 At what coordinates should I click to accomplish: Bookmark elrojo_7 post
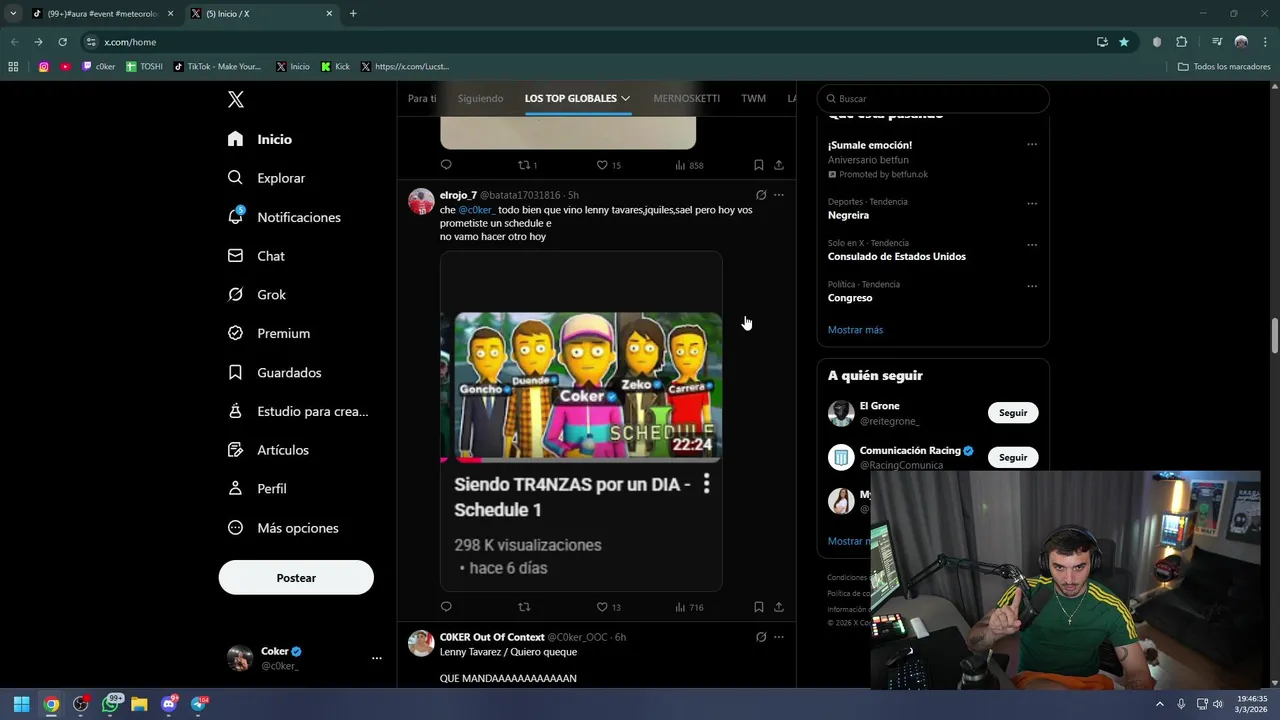click(758, 607)
